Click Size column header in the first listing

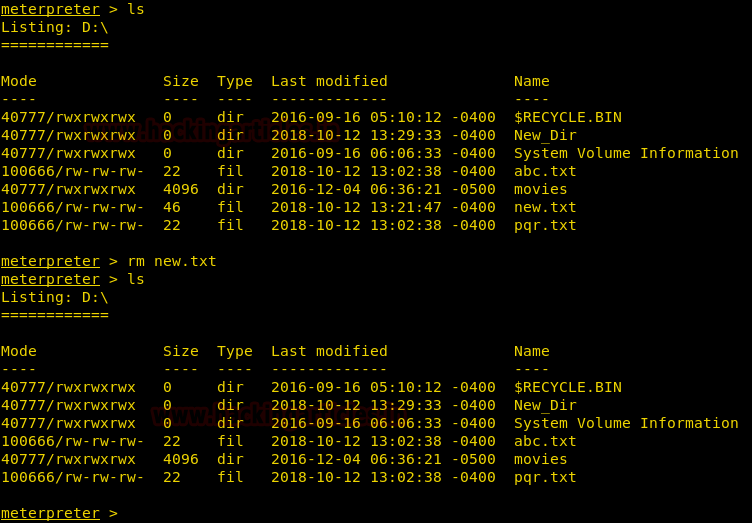pos(181,81)
